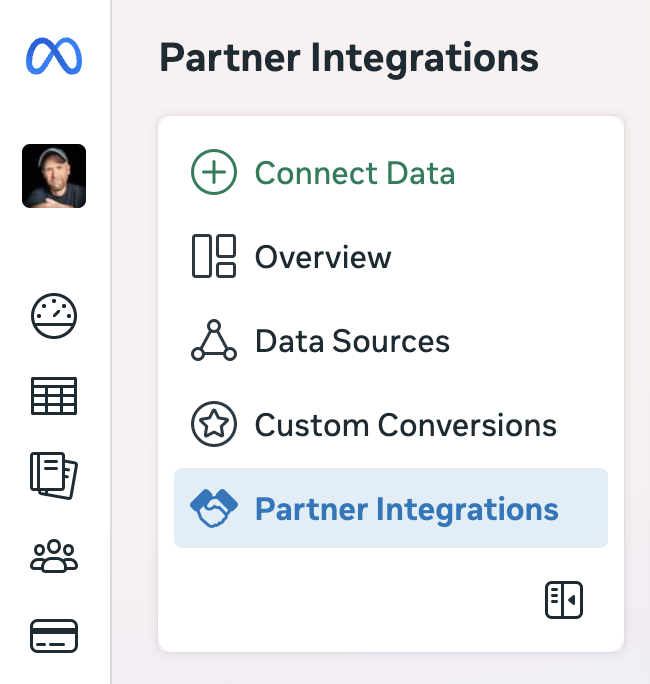Click the Custom Conversions star icon

pyautogui.click(x=214, y=424)
